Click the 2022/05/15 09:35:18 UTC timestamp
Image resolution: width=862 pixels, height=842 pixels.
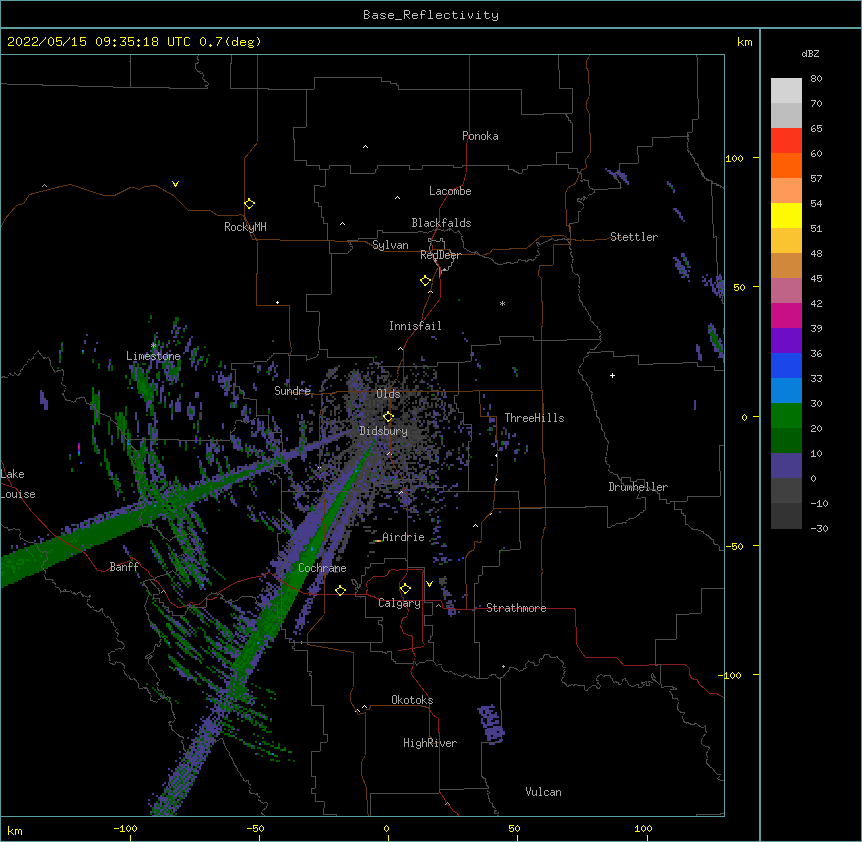pos(99,42)
